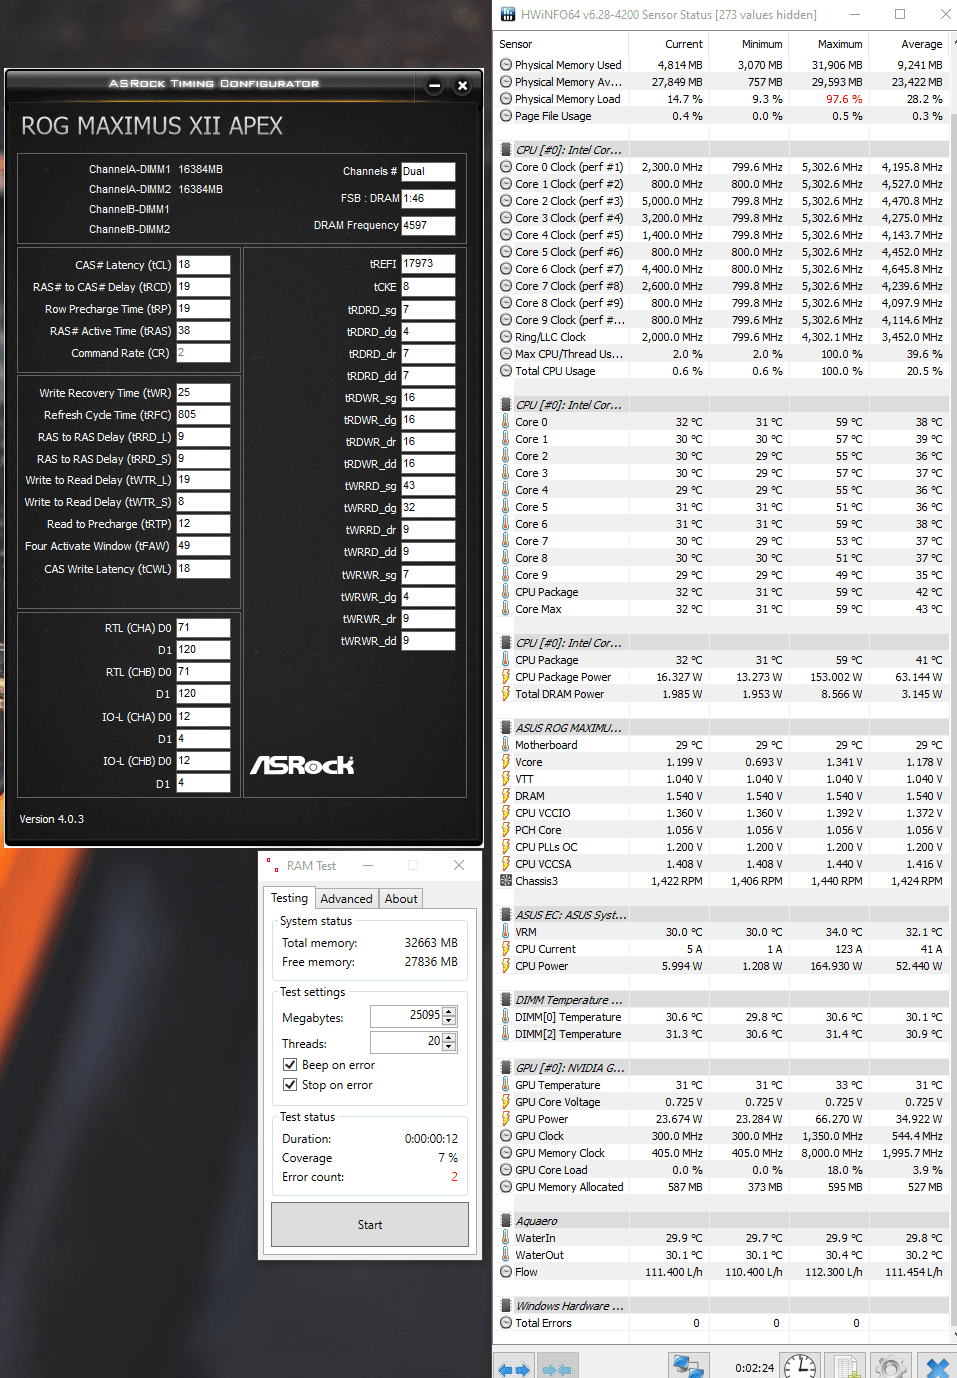This screenshot has height=1378, width=957.
Task: Click the CPU section chip icon above Core 0 Clock
Action: tap(506, 150)
